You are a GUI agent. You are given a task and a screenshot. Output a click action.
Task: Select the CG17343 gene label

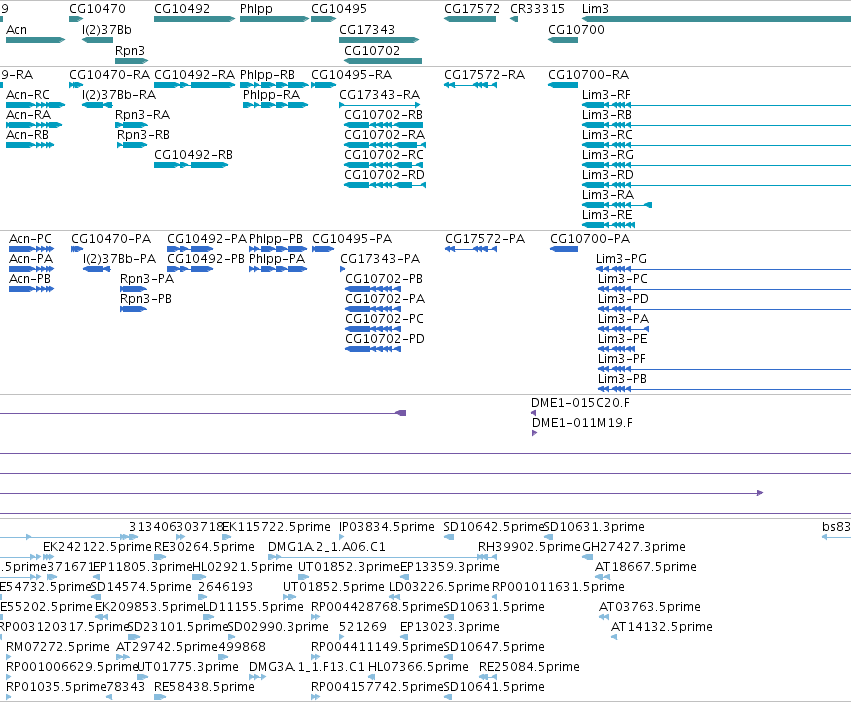click(x=367, y=30)
